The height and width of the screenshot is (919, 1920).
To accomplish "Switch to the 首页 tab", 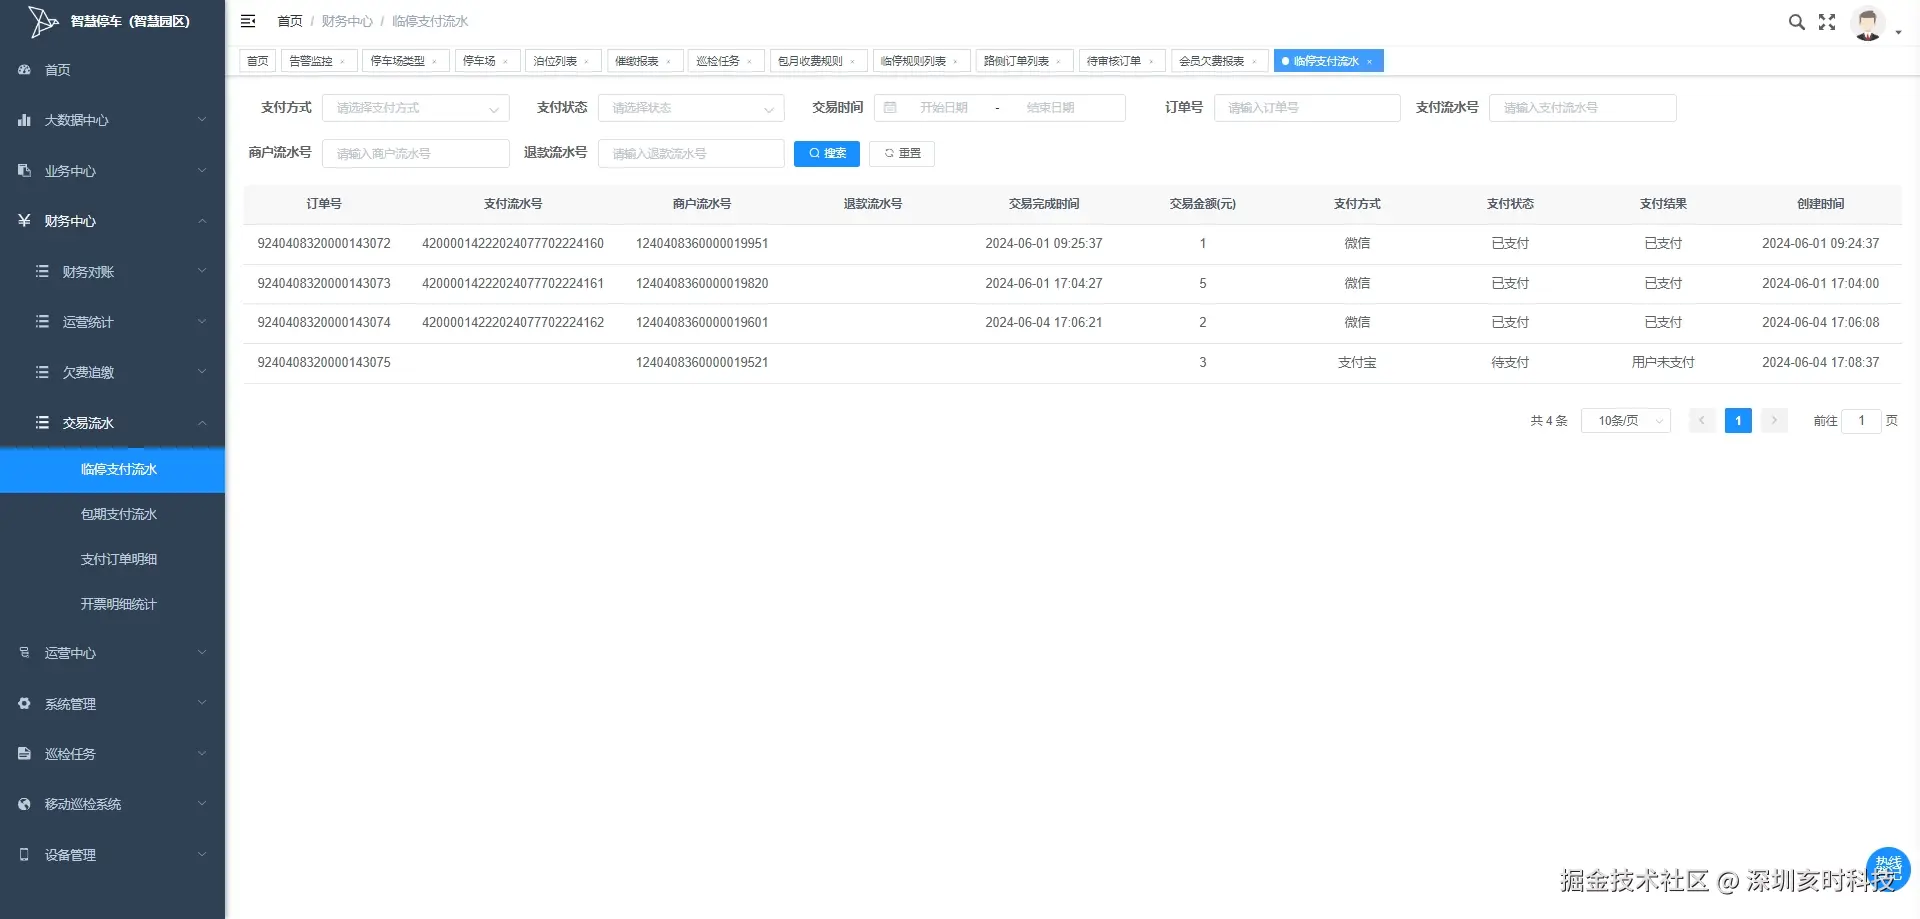I will click(258, 61).
